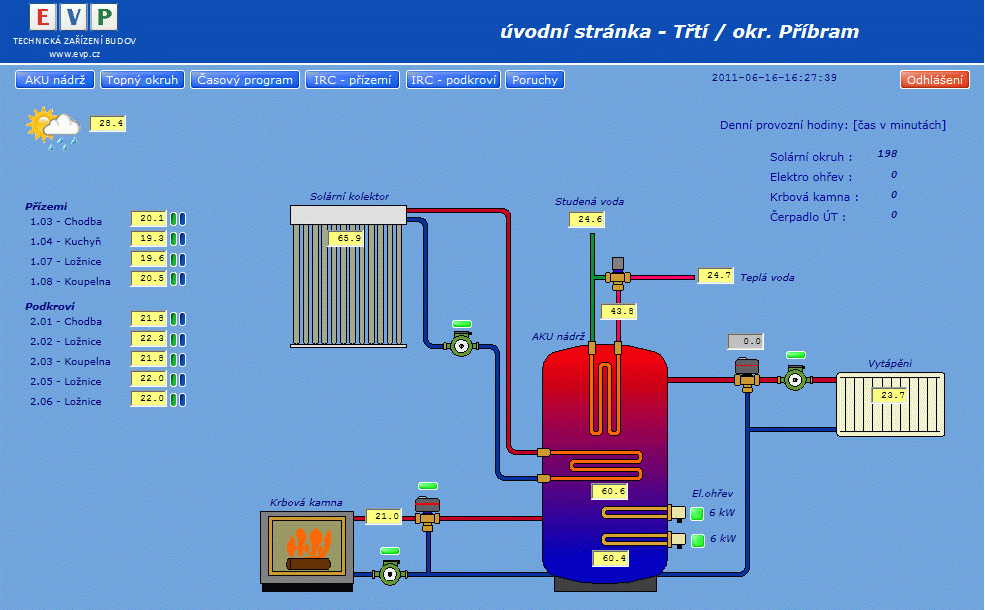Click the mixing valve above the AKU tank

coord(618,274)
